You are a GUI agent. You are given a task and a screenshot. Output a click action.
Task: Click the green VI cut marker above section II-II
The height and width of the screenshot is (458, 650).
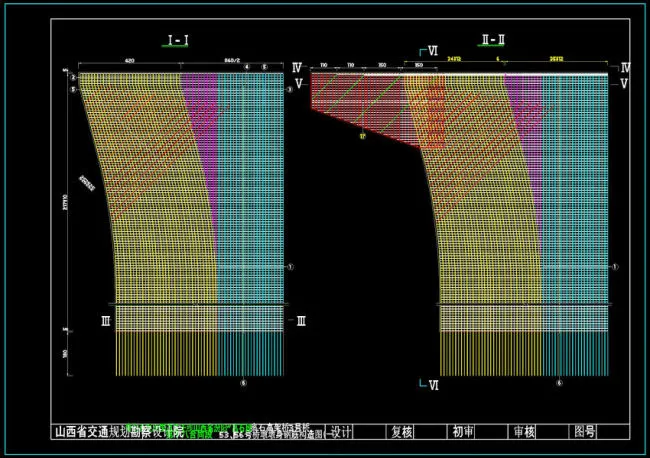(x=432, y=50)
